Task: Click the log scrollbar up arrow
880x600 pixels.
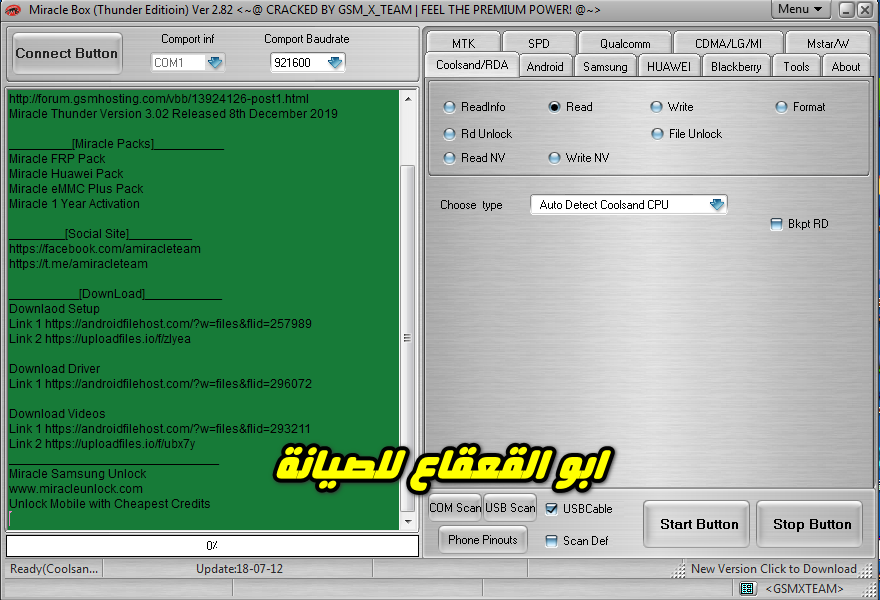Action: (408, 99)
